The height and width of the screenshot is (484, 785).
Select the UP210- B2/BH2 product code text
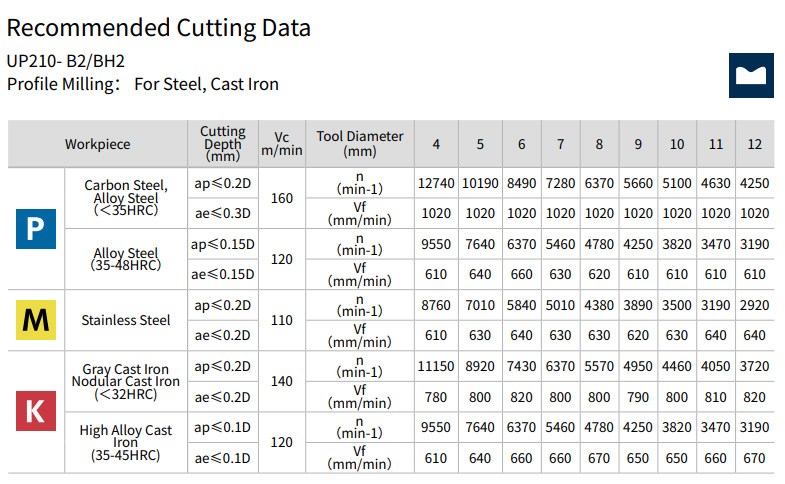pyautogui.click(x=66, y=62)
